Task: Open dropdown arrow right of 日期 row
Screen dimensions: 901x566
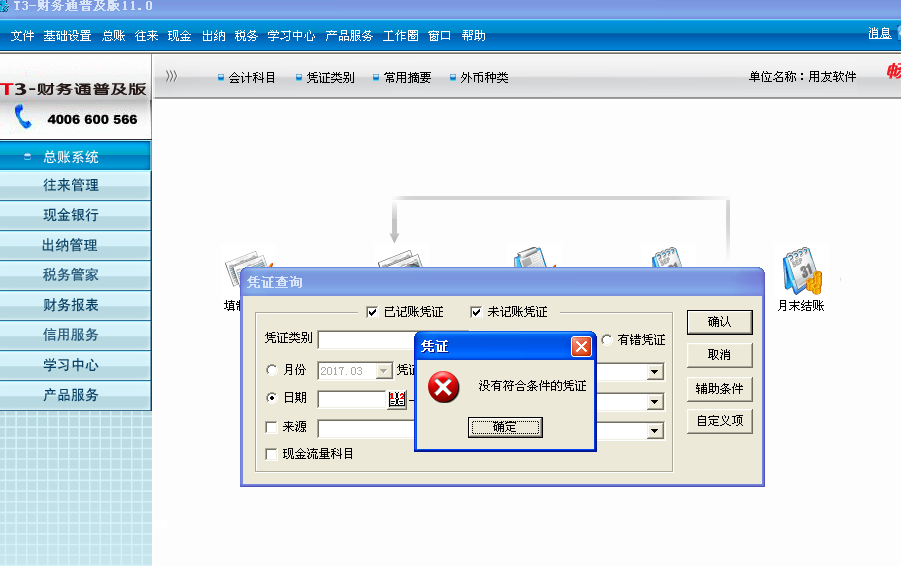Action: click(x=654, y=402)
